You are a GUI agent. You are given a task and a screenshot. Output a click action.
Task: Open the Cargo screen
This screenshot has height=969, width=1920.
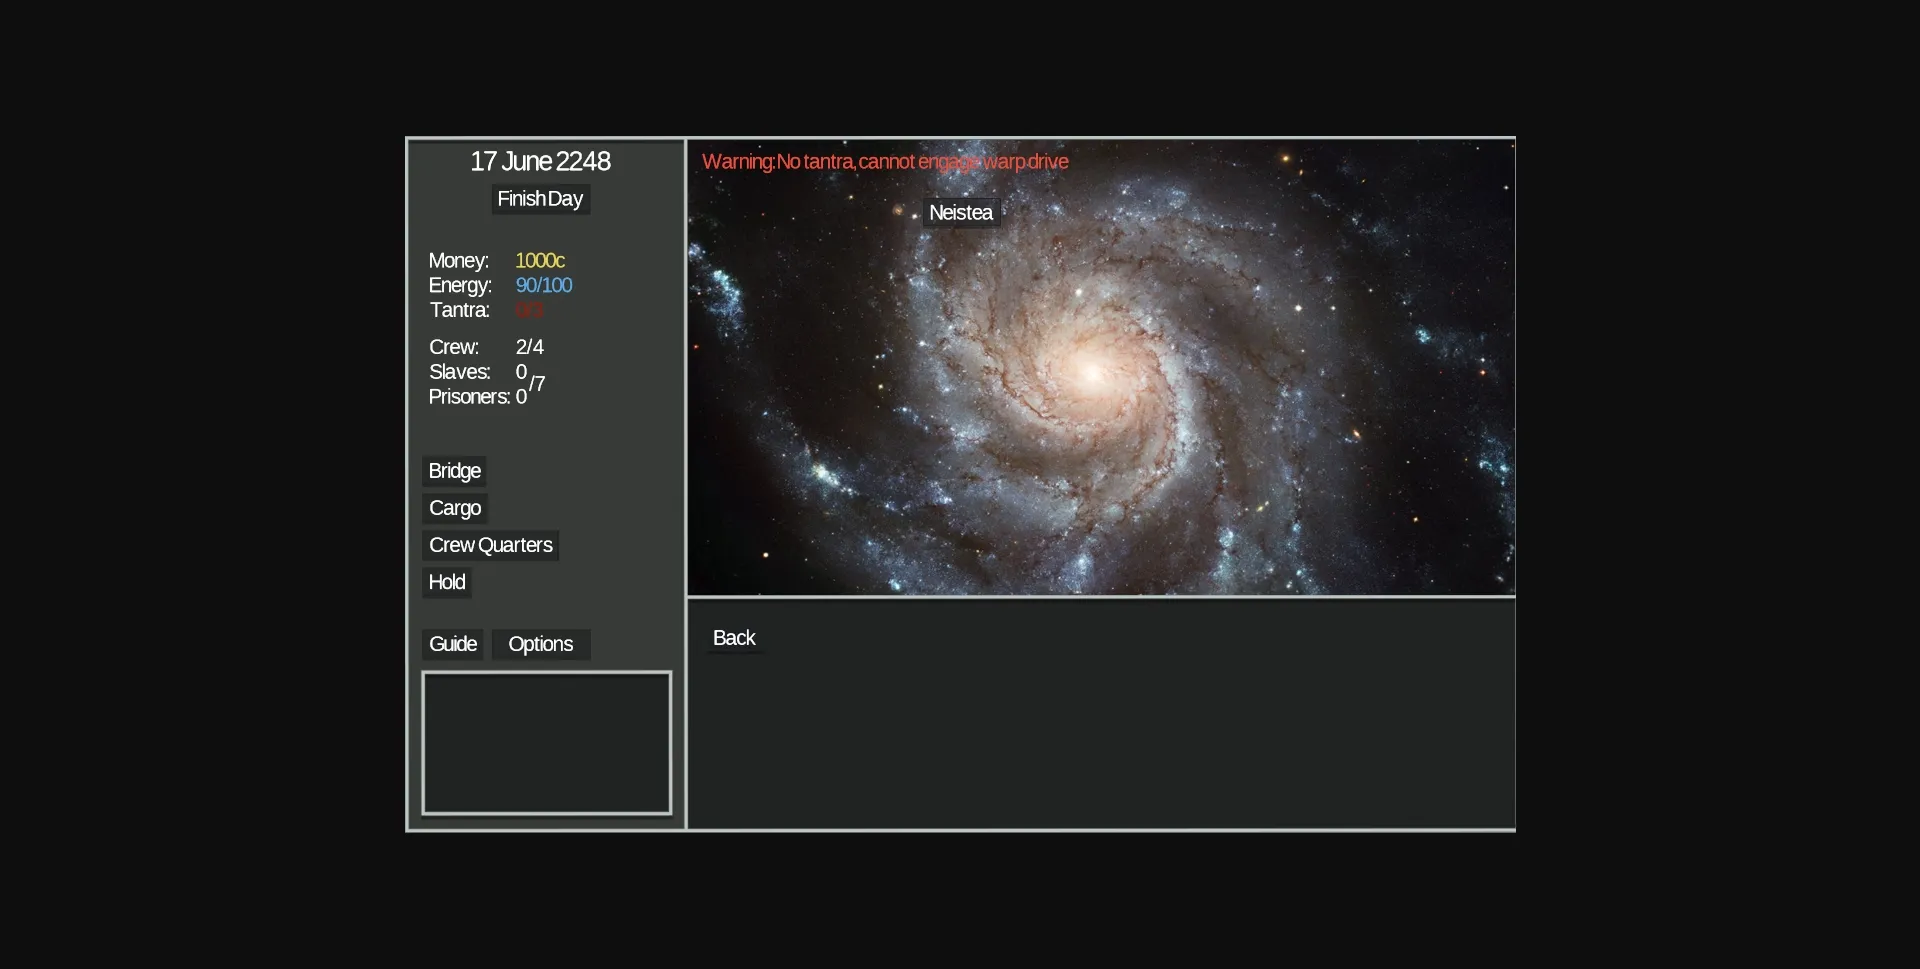(x=454, y=508)
